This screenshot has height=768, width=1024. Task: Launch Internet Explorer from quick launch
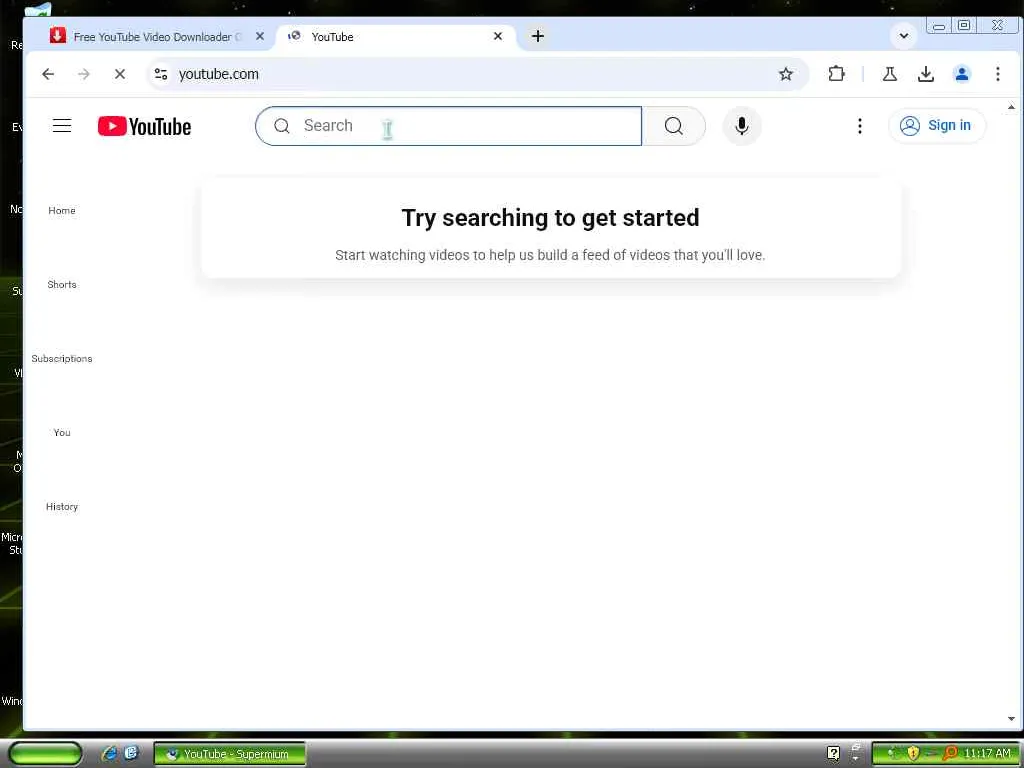click(x=110, y=754)
